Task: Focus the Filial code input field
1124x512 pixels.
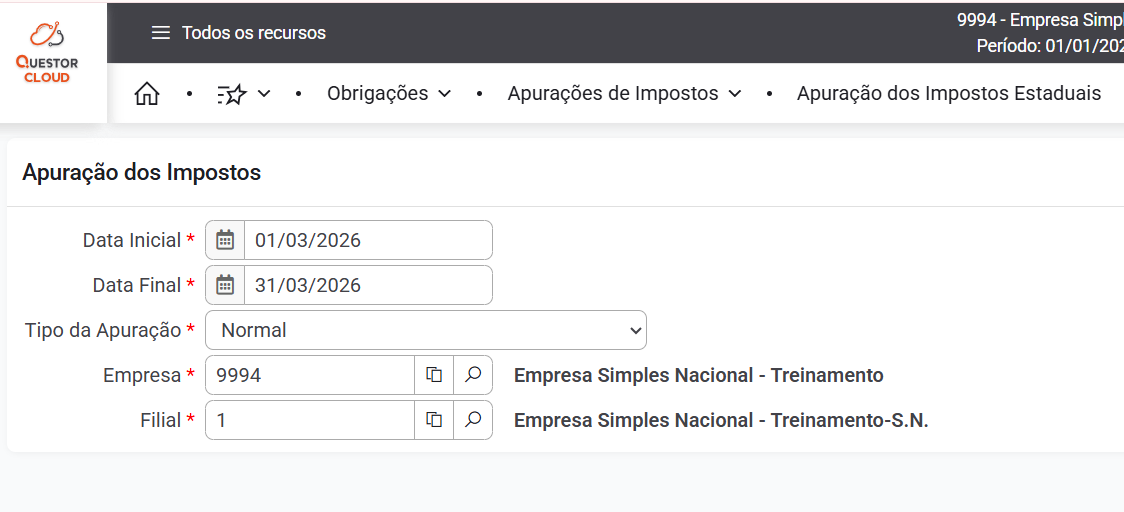Action: [310, 420]
